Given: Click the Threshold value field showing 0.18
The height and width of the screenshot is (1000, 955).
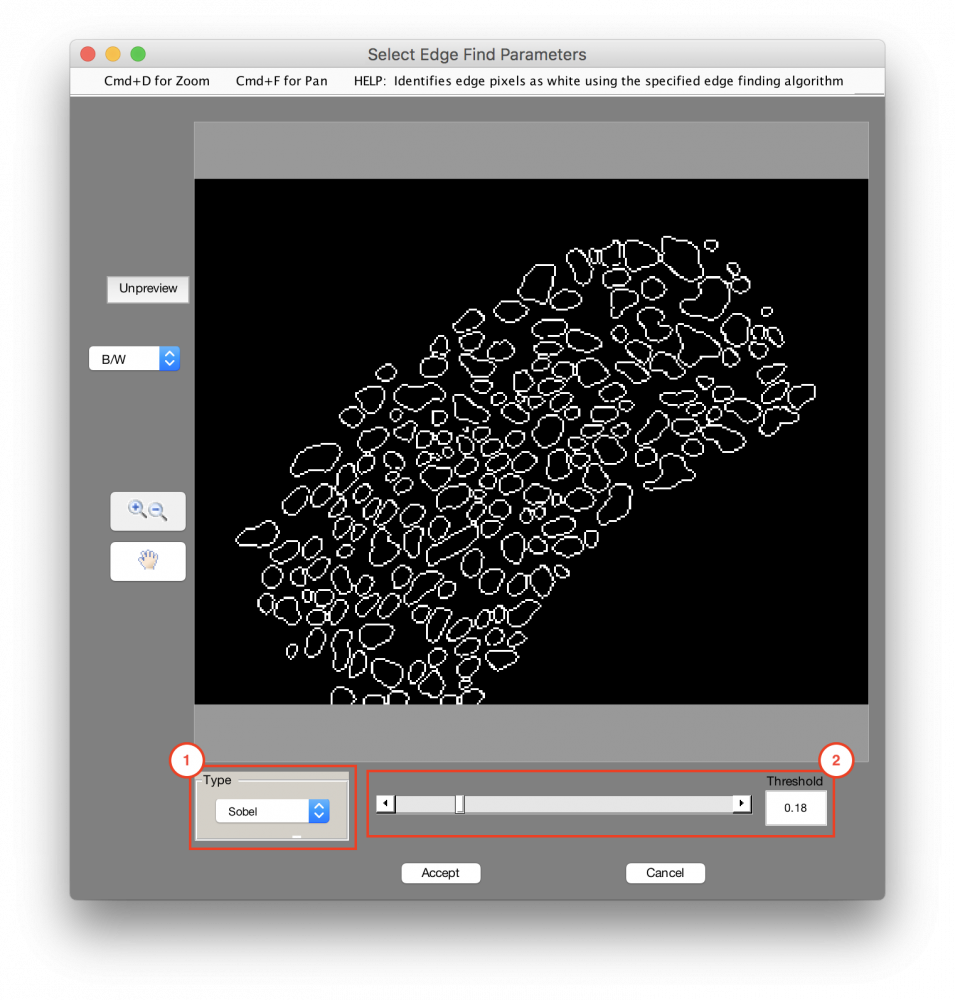Looking at the screenshot, I should (x=796, y=808).
